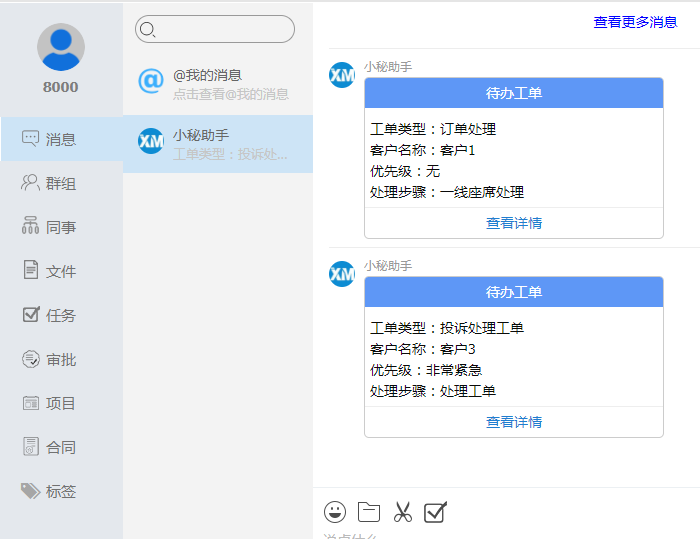
Task: Click the checkbox task icon in chat toolbar
Action: pyautogui.click(x=435, y=512)
